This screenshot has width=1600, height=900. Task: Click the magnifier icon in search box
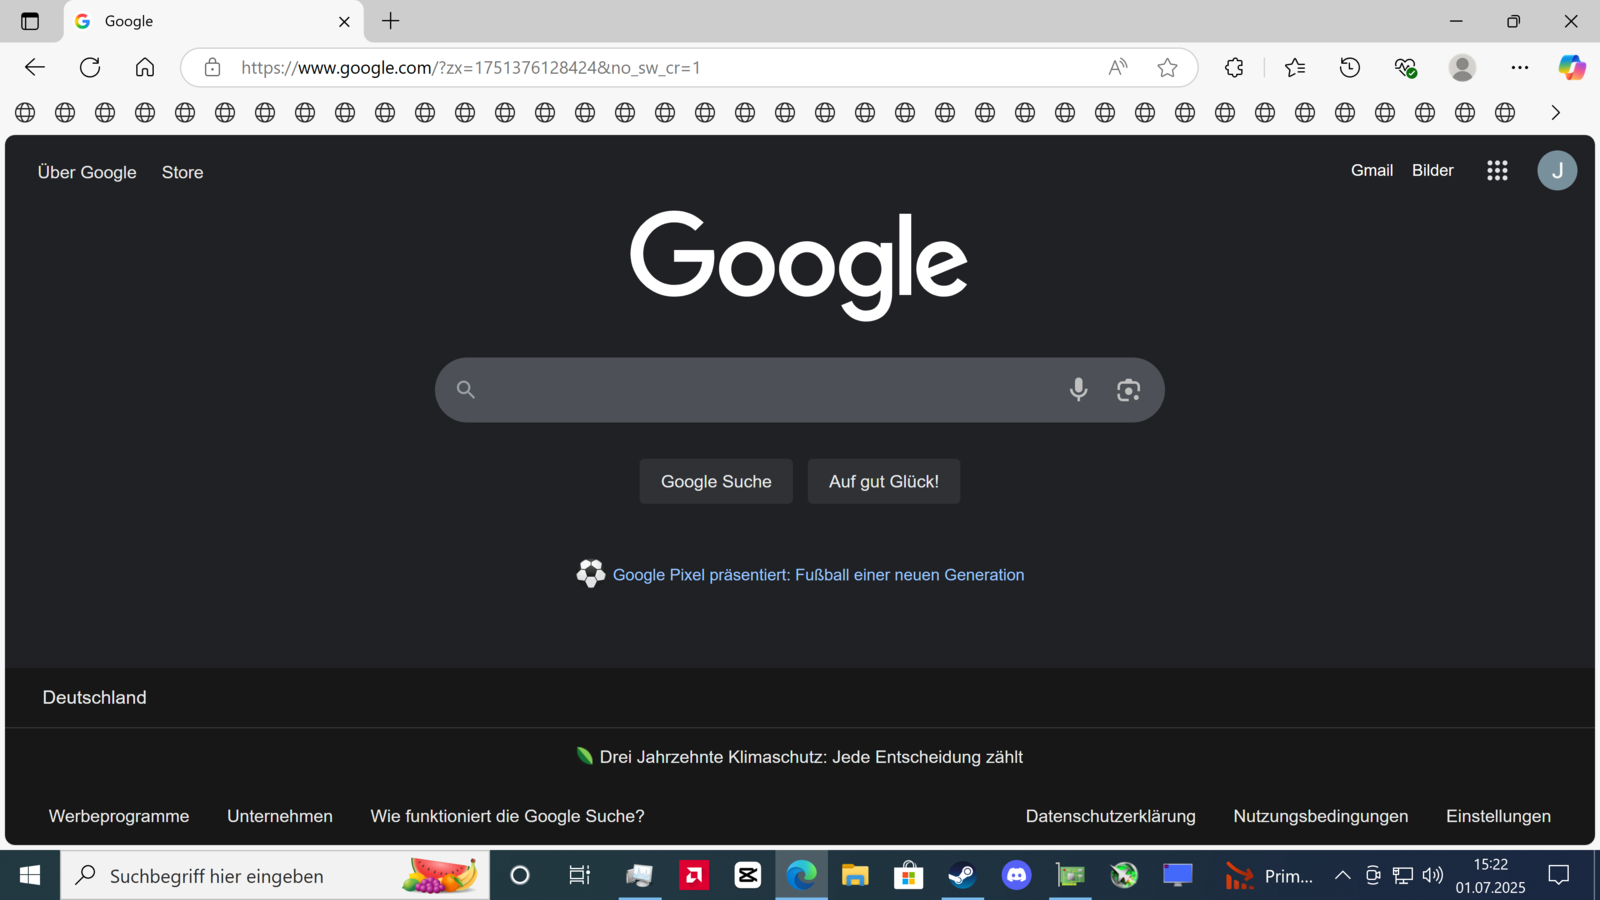pos(466,389)
